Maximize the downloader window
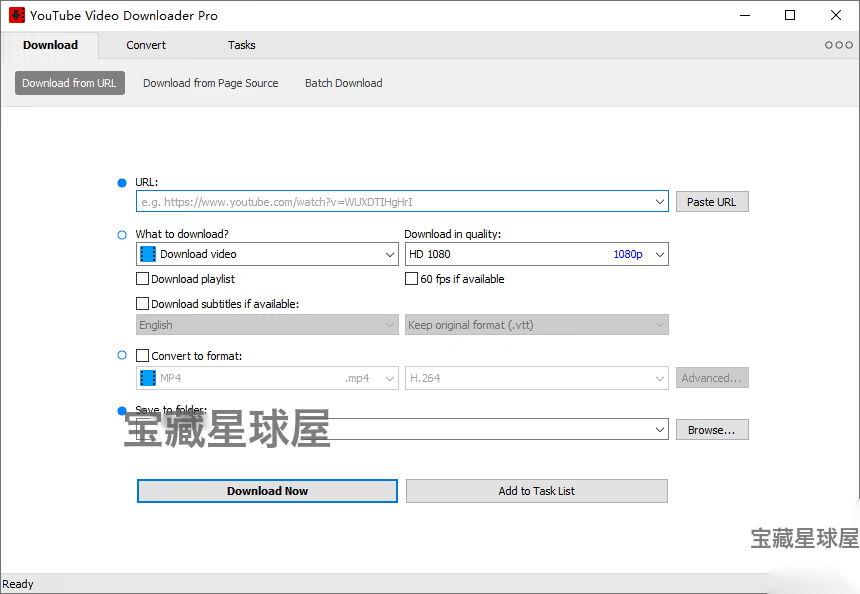Screen dimensions: 860x594 click(x=790, y=15)
